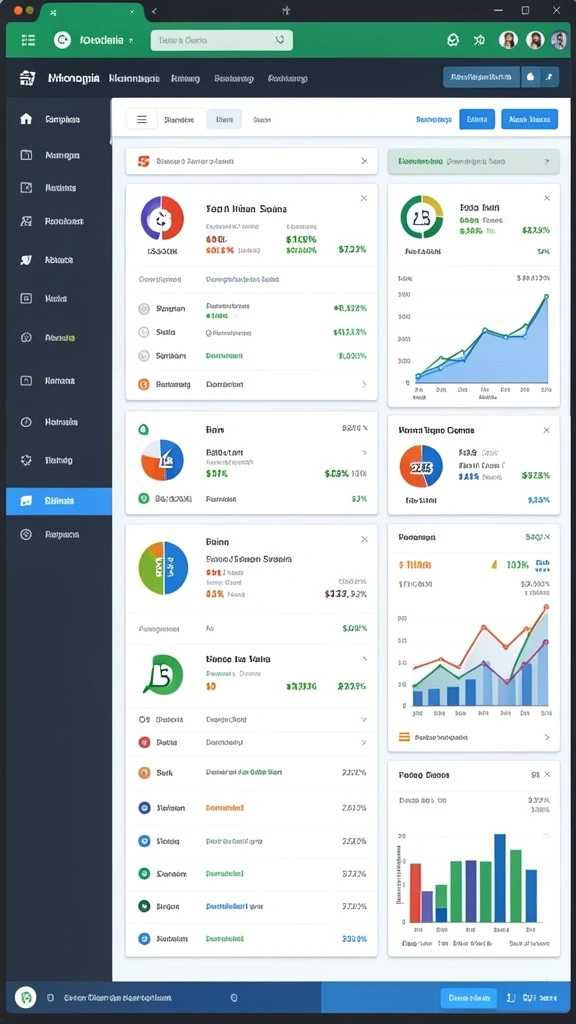Close the green-blue pie chart card

click(364, 539)
